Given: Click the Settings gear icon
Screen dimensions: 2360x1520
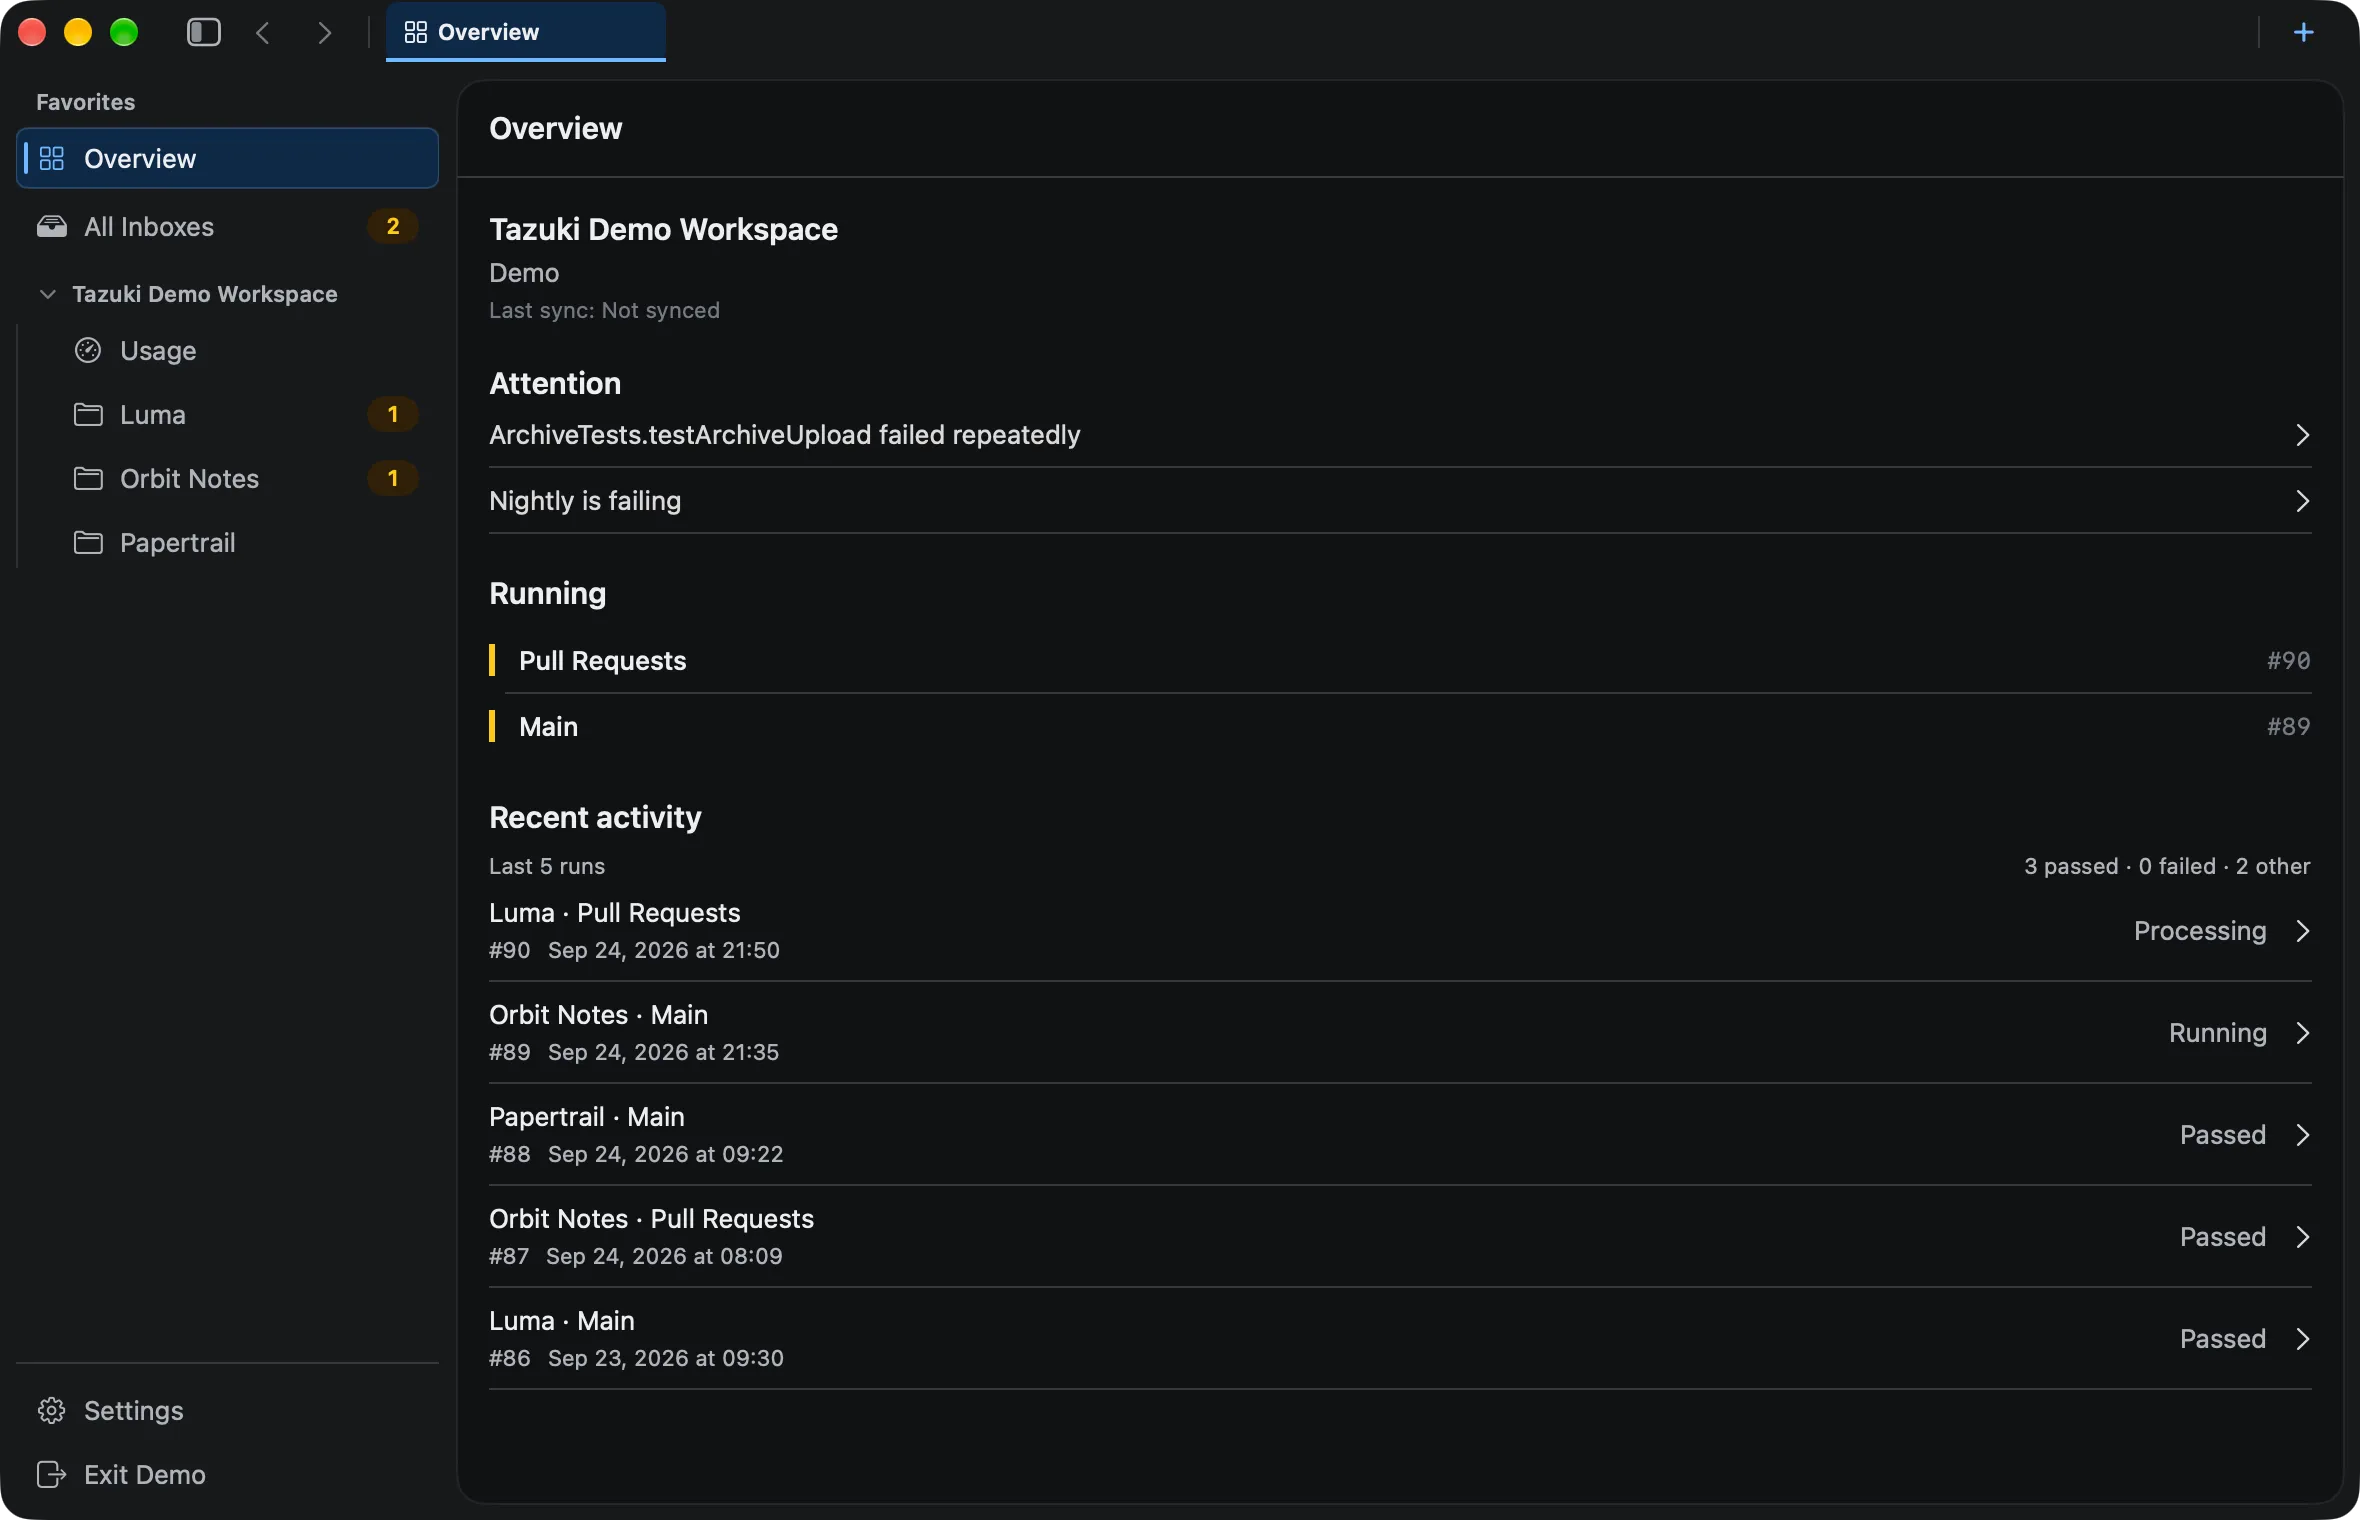Looking at the screenshot, I should [x=52, y=1410].
